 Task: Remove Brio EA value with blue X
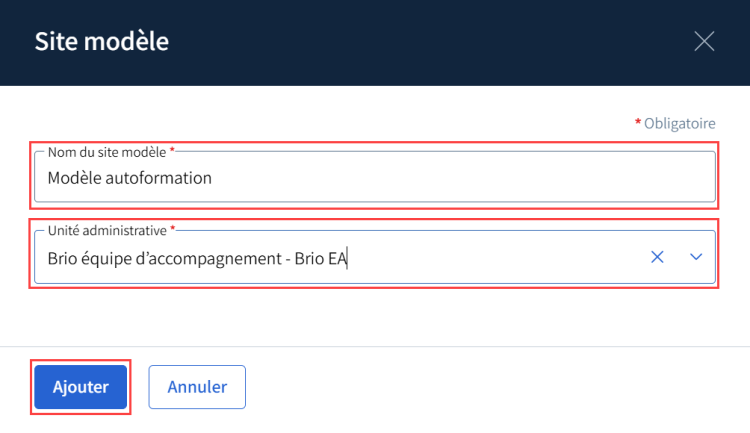[x=657, y=257]
